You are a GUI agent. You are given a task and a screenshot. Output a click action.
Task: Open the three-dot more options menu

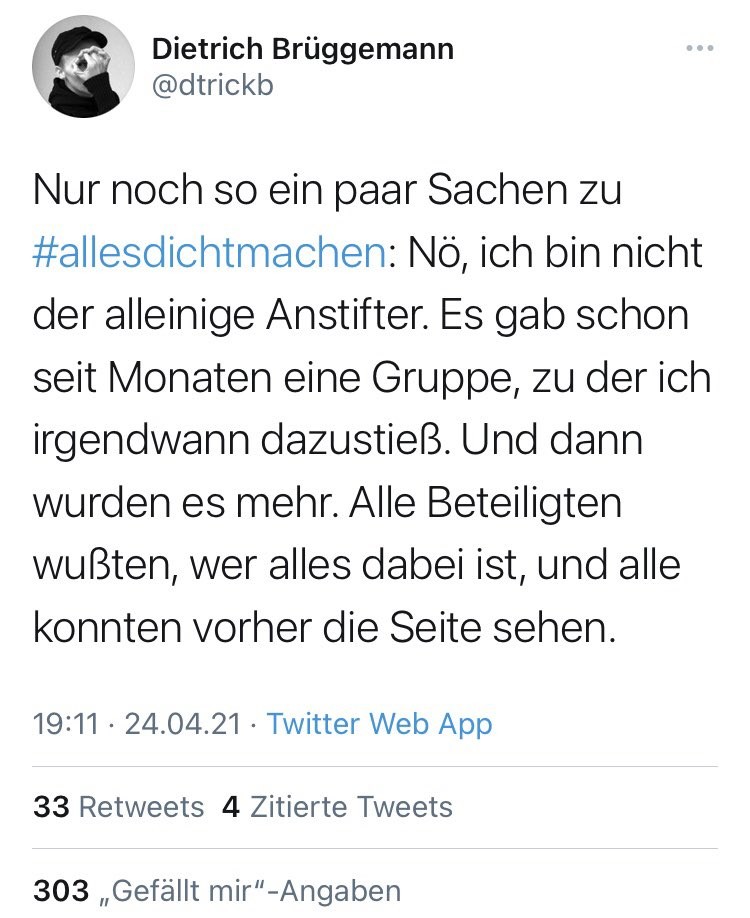[x=700, y=48]
